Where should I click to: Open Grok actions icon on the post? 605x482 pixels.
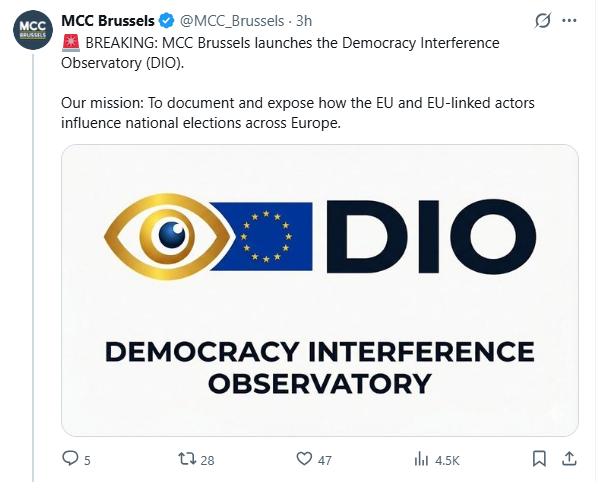coord(544,21)
